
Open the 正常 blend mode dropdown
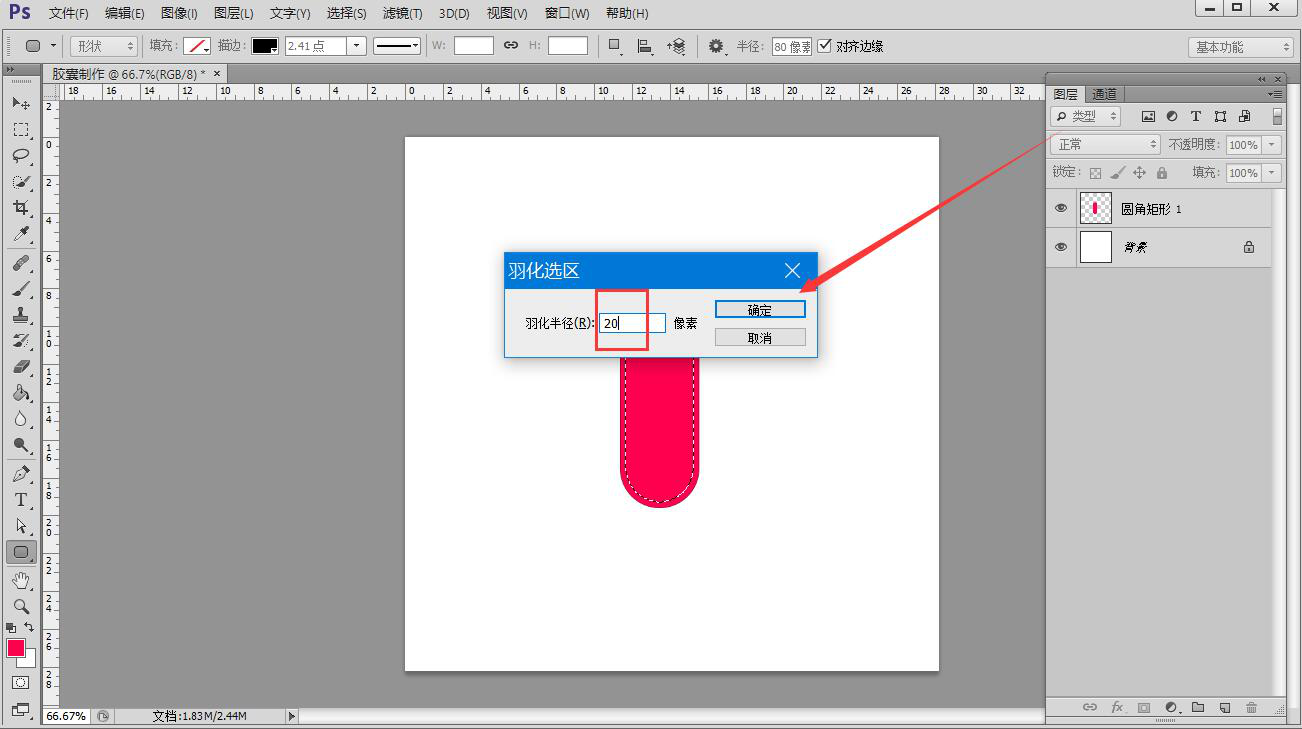click(x=1105, y=145)
